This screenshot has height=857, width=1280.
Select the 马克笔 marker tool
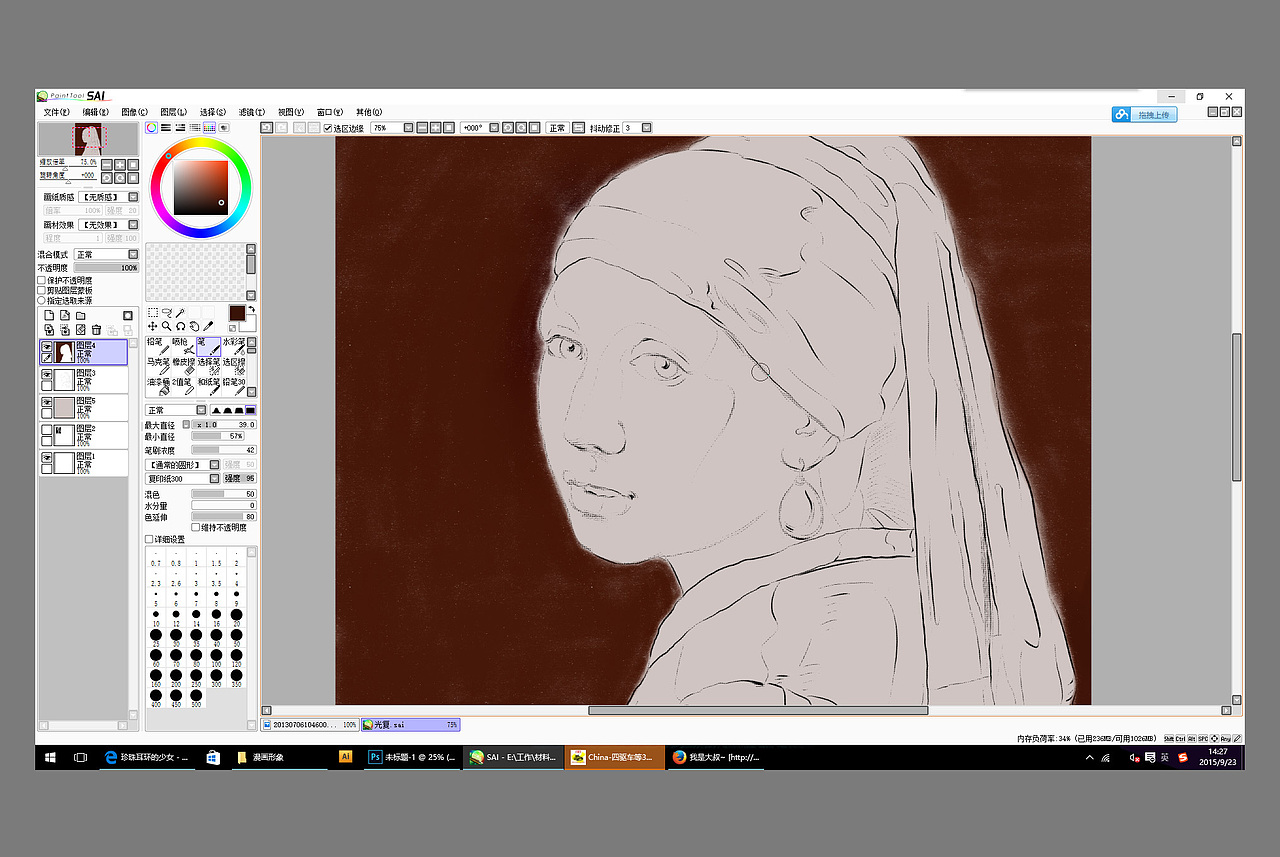pos(158,366)
